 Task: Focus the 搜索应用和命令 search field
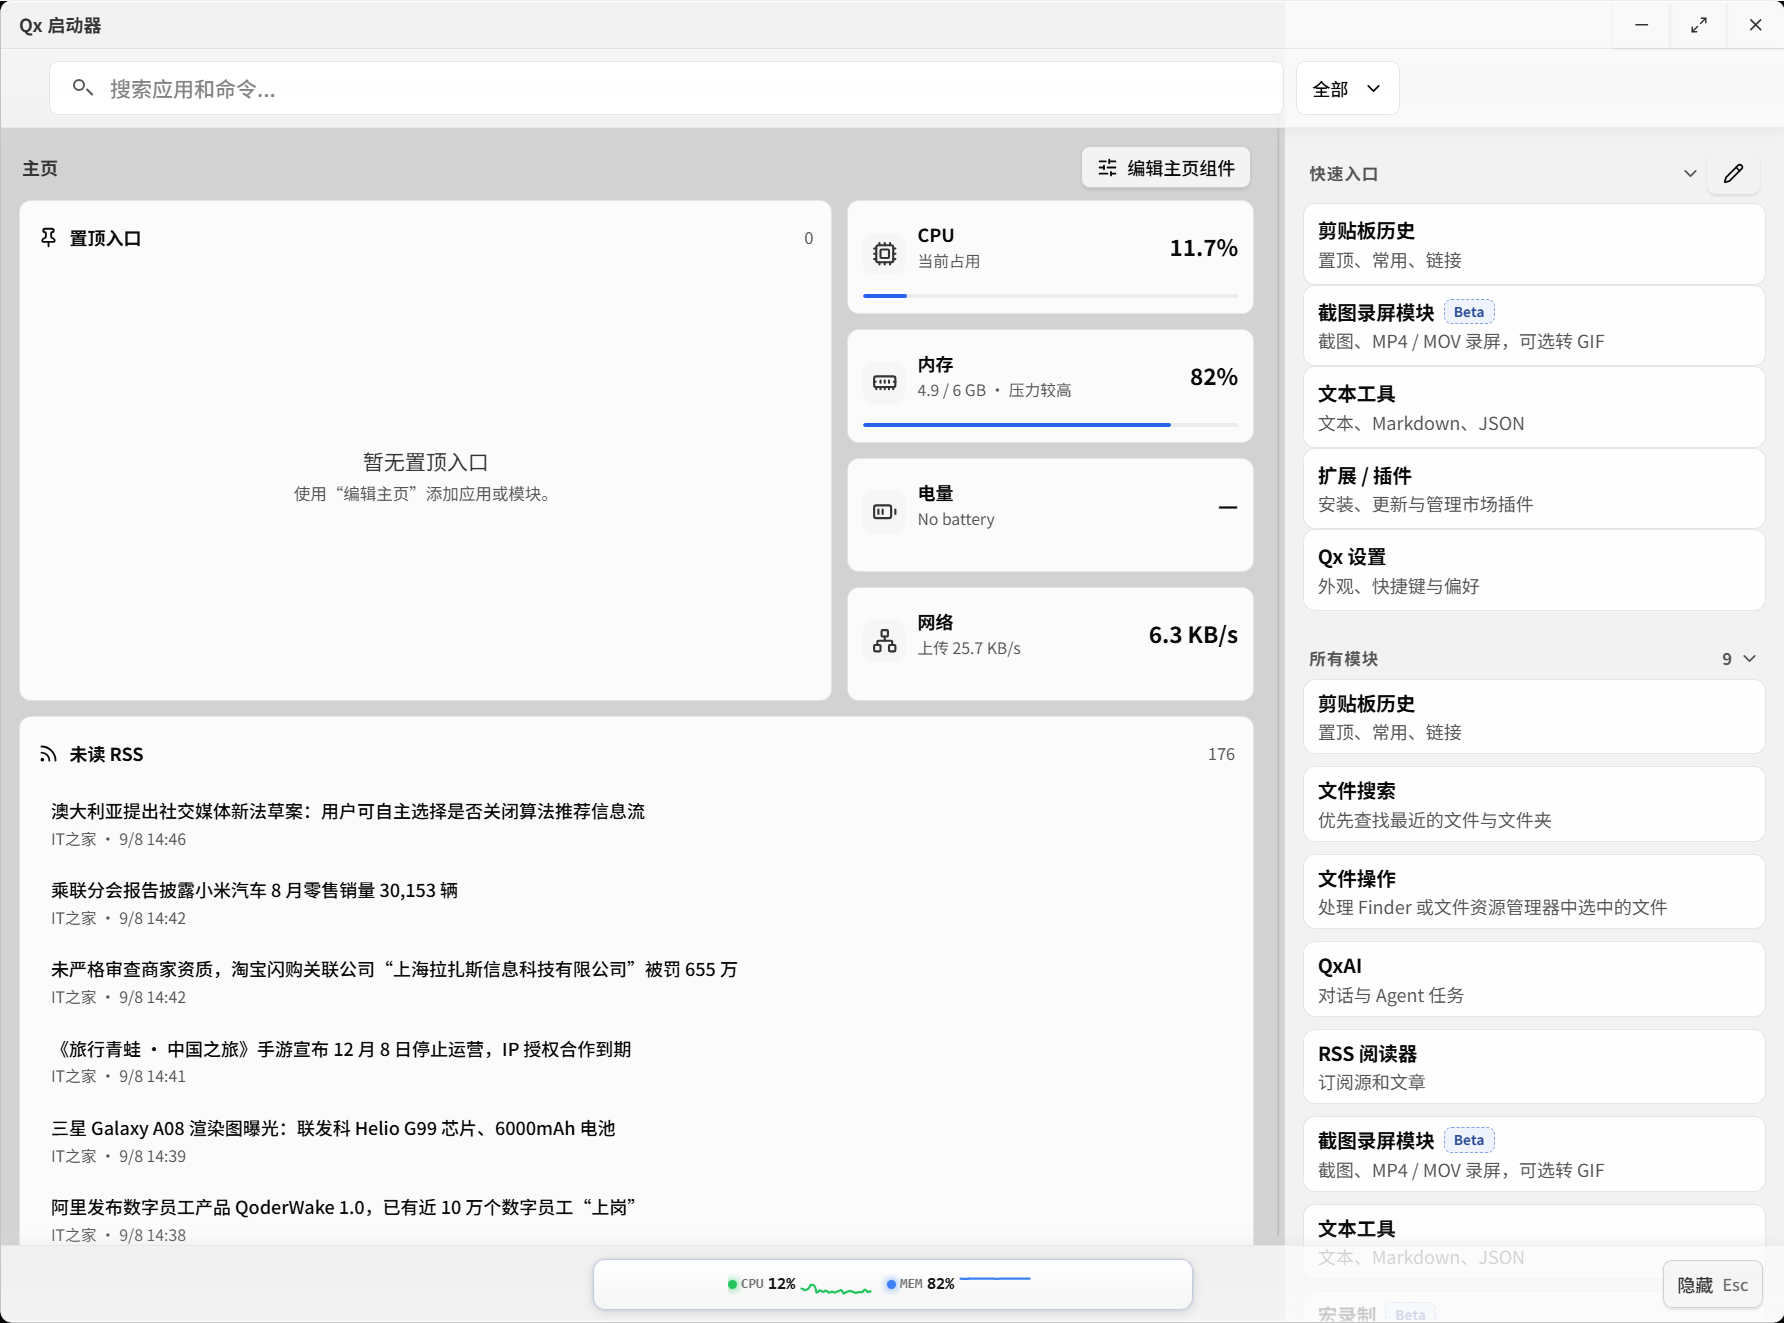(666, 89)
